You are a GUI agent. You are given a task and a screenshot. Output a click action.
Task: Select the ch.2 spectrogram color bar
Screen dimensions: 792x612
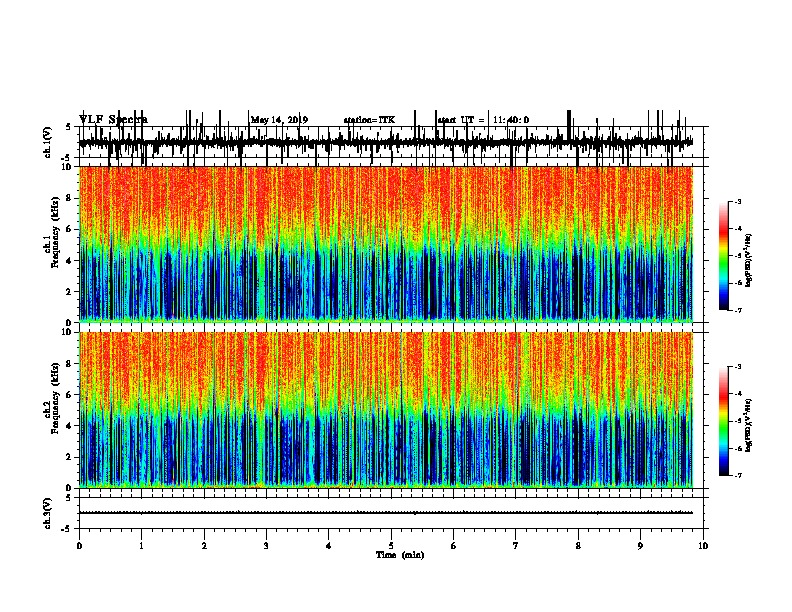[724, 421]
